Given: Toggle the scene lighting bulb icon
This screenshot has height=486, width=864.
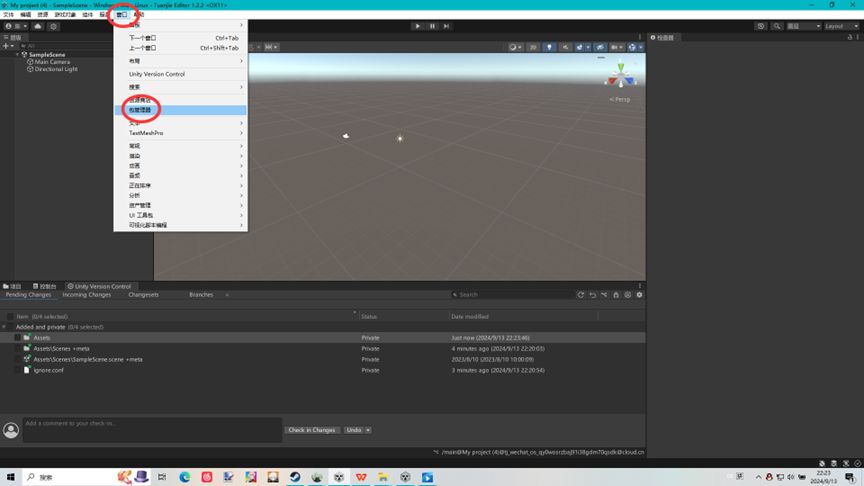Looking at the screenshot, I should point(549,47).
